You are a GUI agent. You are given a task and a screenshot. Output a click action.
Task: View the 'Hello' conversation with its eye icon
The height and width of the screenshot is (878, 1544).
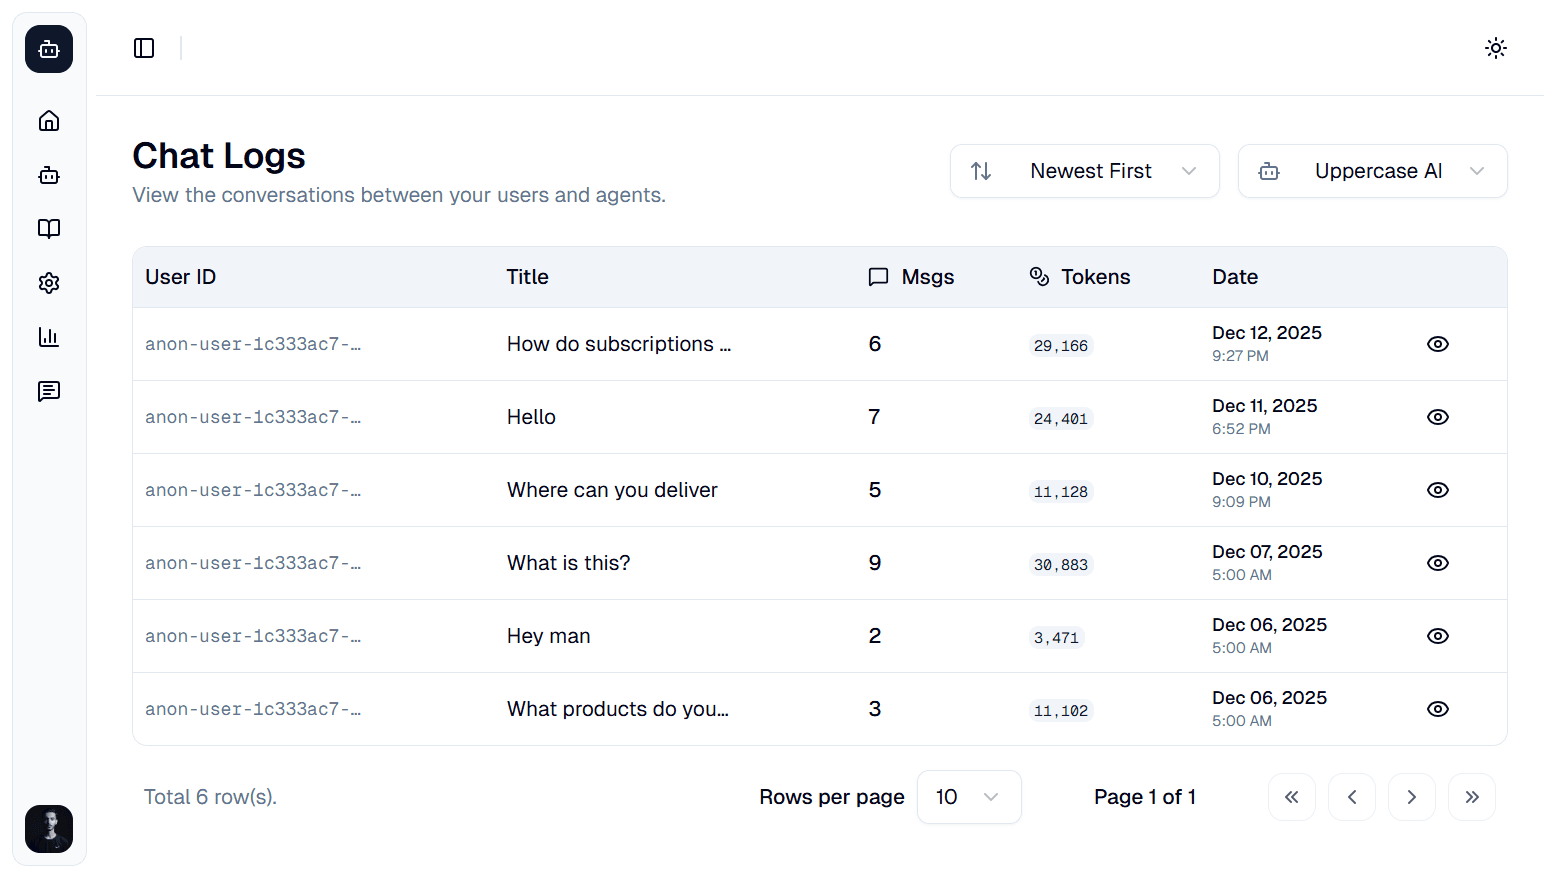[x=1437, y=417]
